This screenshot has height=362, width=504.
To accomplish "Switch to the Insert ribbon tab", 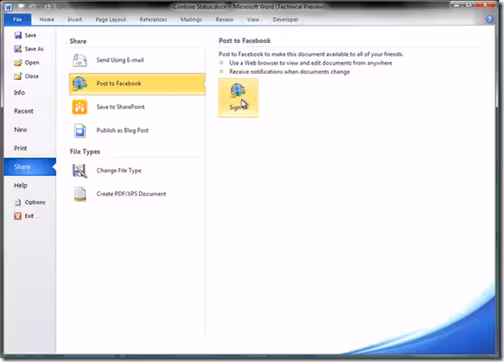I will click(x=75, y=20).
